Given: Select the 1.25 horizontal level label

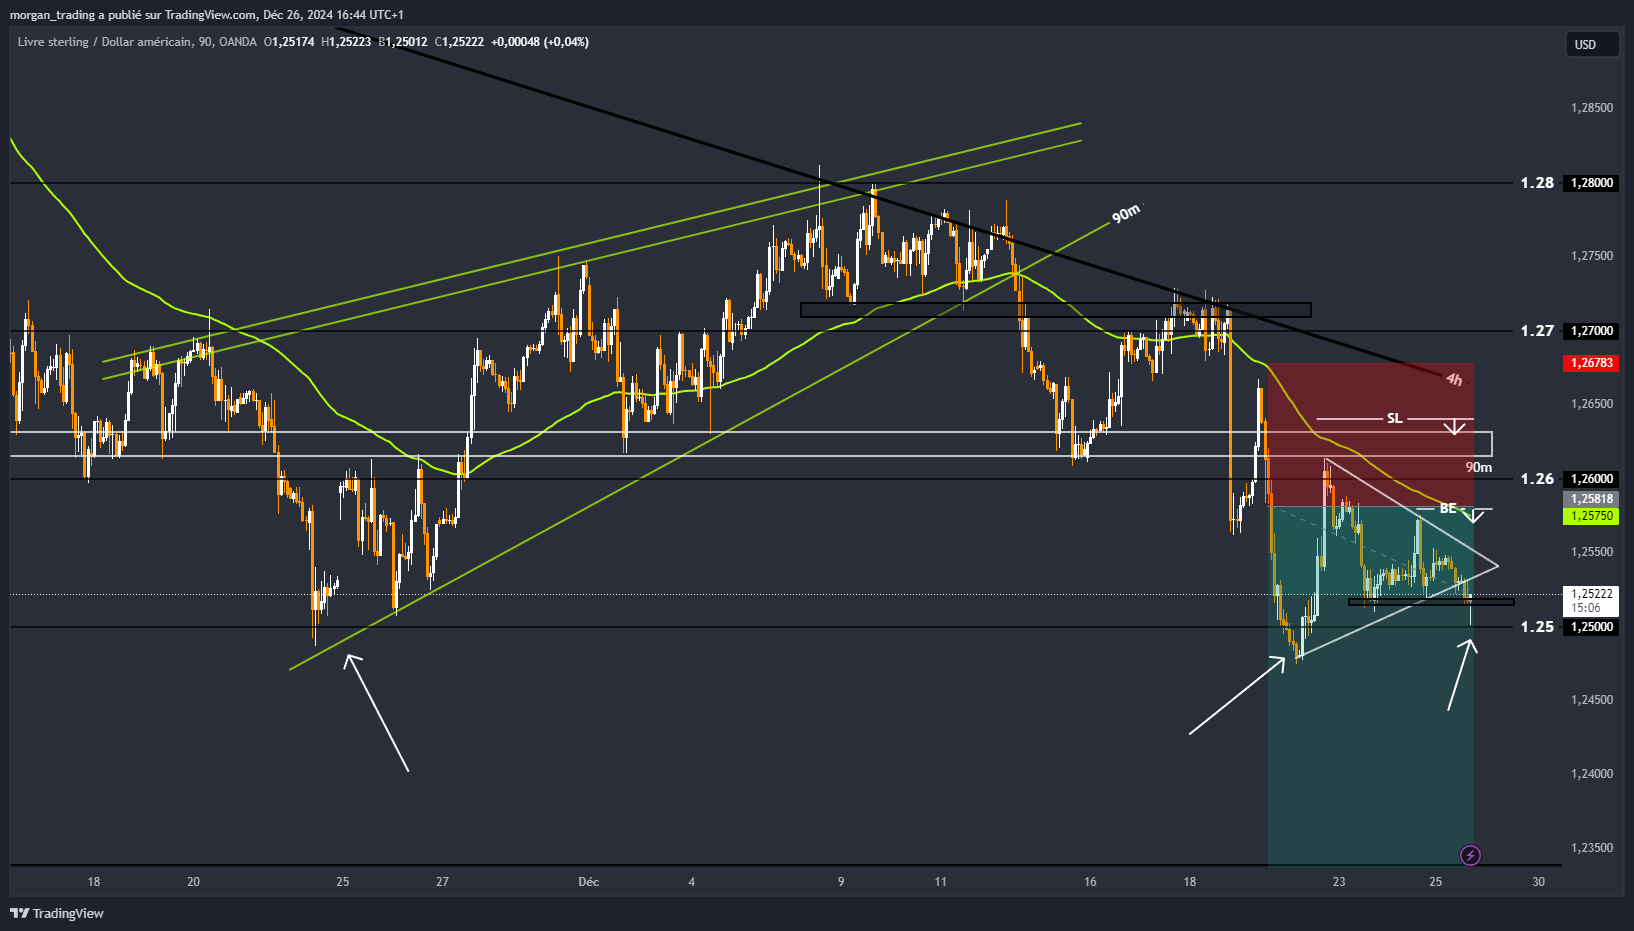Looking at the screenshot, I should [1537, 627].
